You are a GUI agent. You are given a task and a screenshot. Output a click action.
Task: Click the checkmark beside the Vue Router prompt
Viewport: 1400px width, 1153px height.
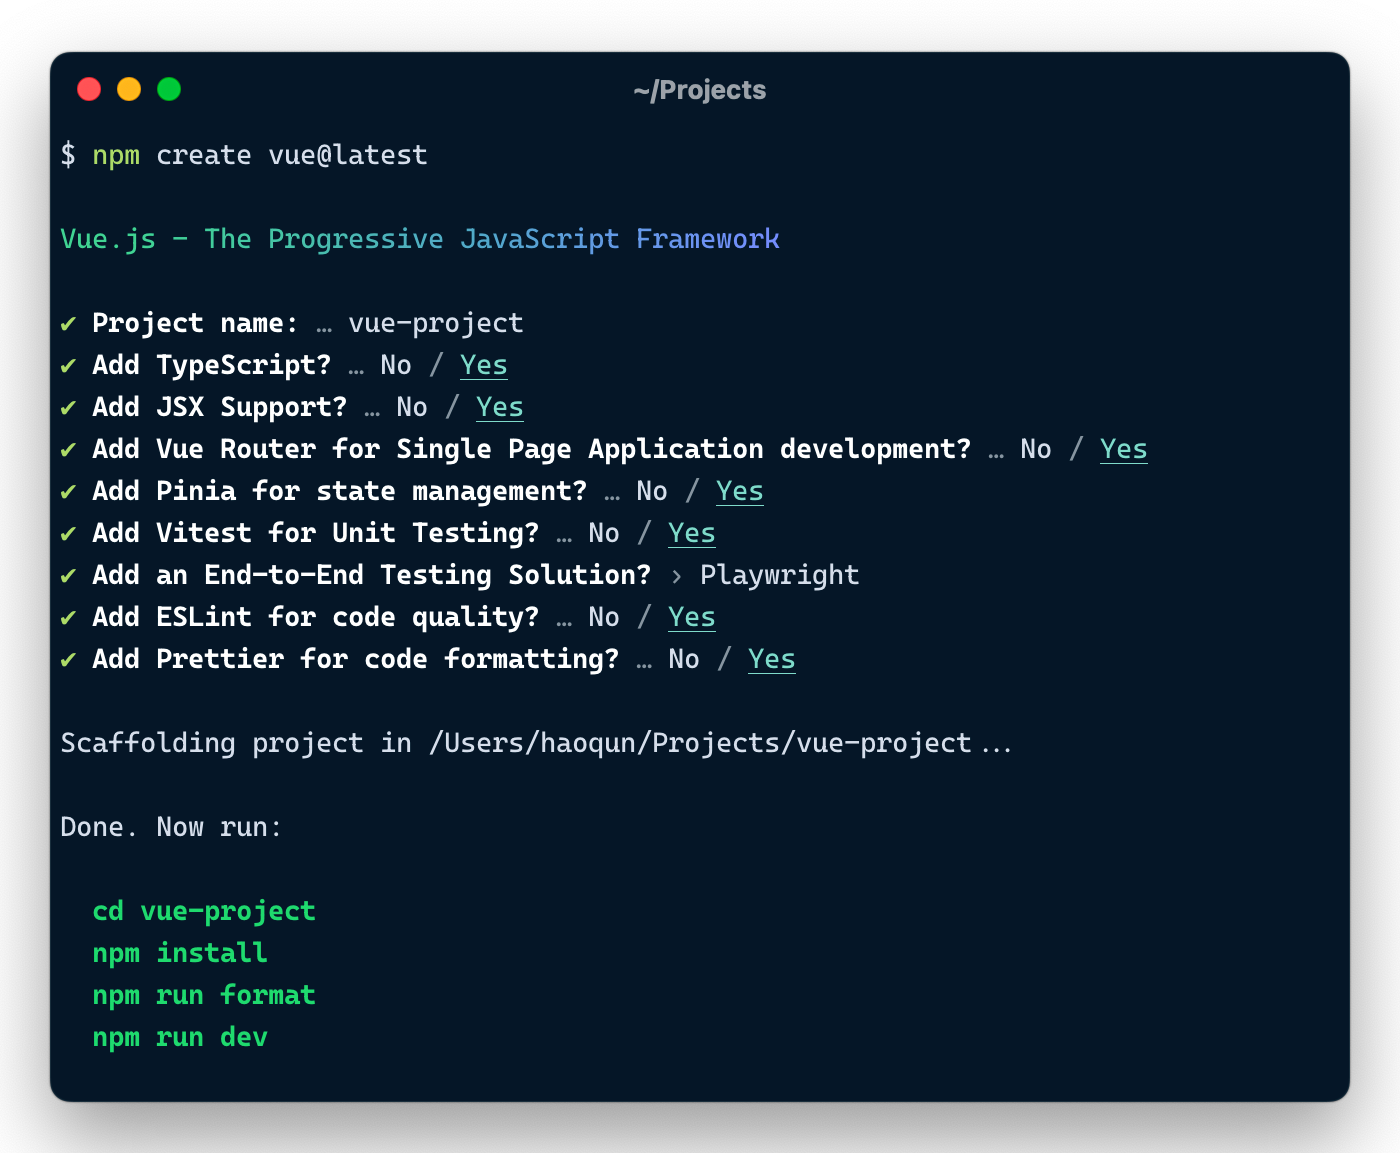point(68,449)
